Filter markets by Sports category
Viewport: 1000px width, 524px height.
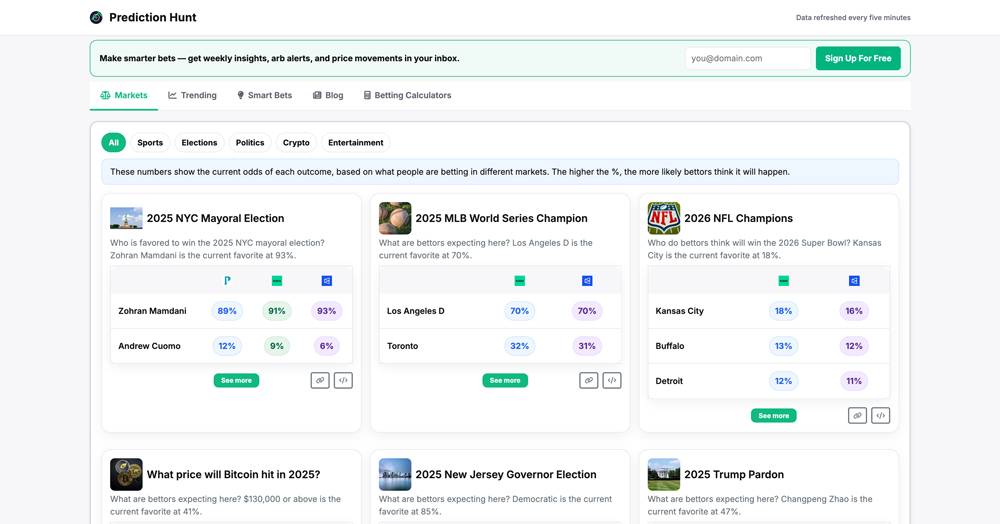click(x=150, y=143)
